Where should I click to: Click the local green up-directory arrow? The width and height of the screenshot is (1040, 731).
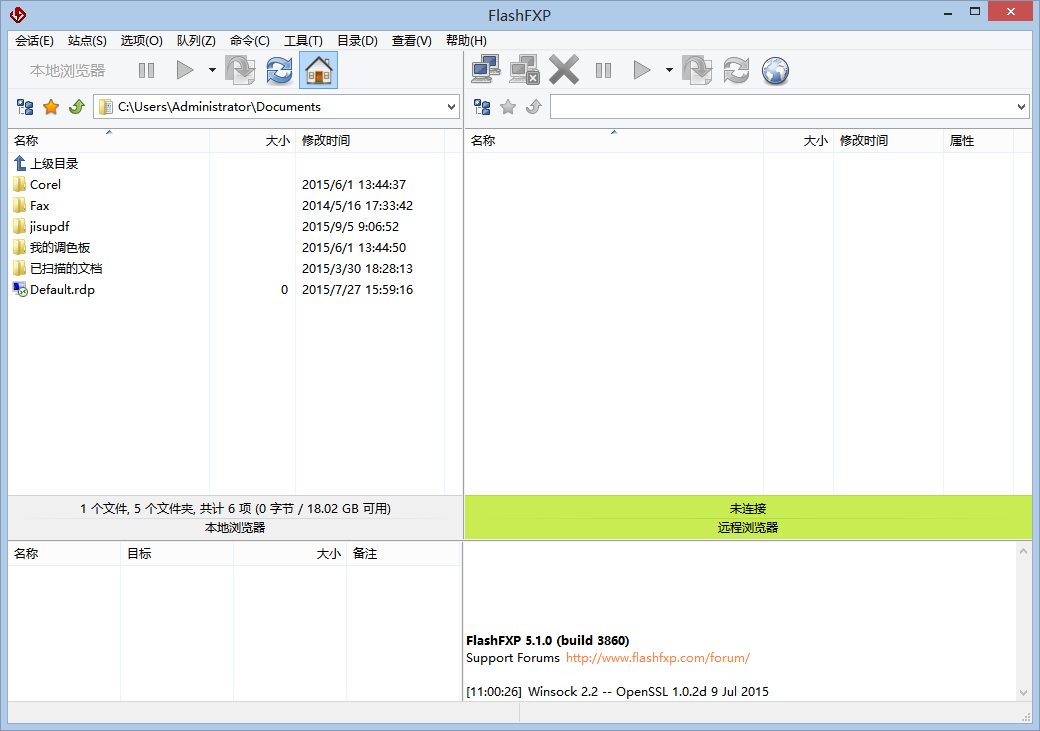point(76,107)
